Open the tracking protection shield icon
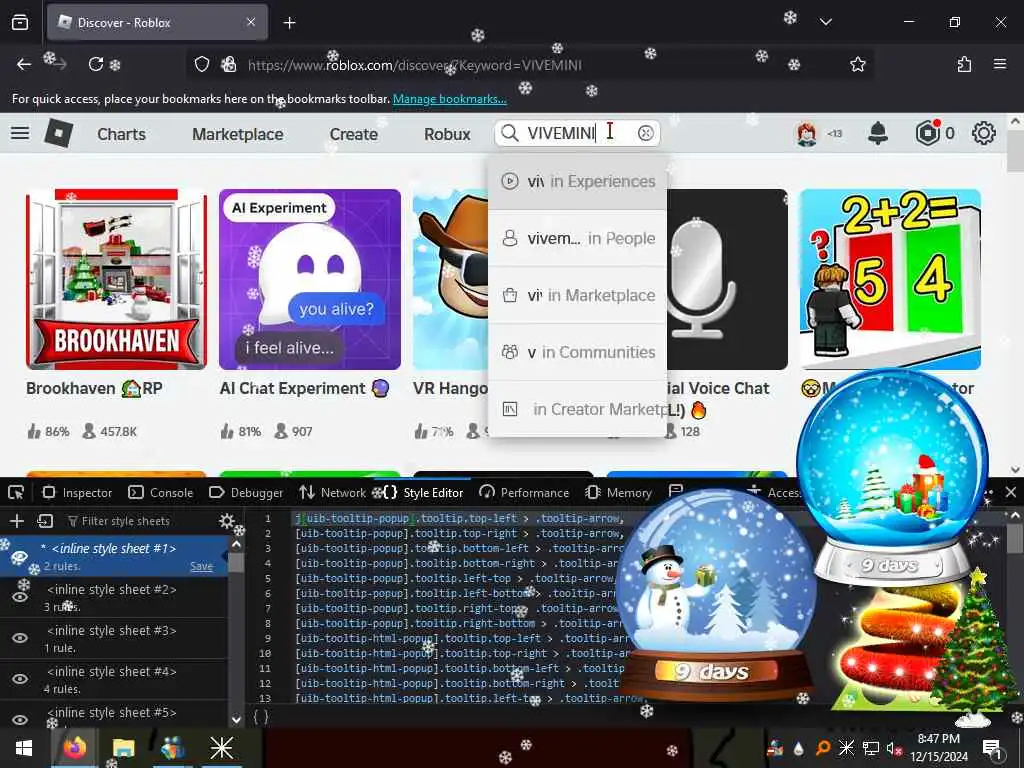The height and width of the screenshot is (768, 1024). [202, 64]
